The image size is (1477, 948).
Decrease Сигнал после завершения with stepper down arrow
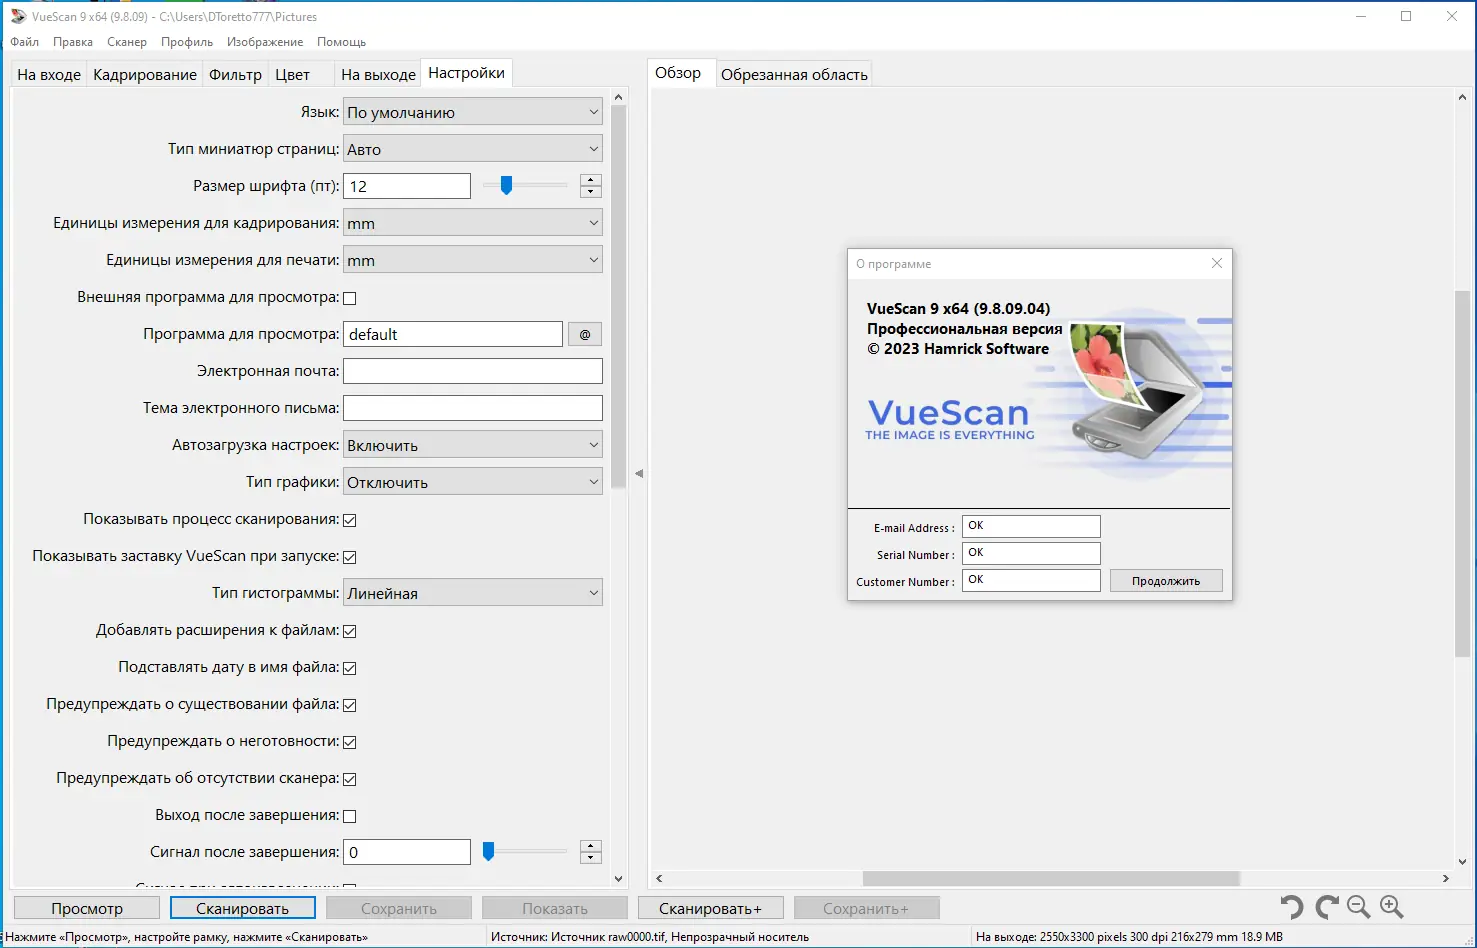[x=591, y=858]
